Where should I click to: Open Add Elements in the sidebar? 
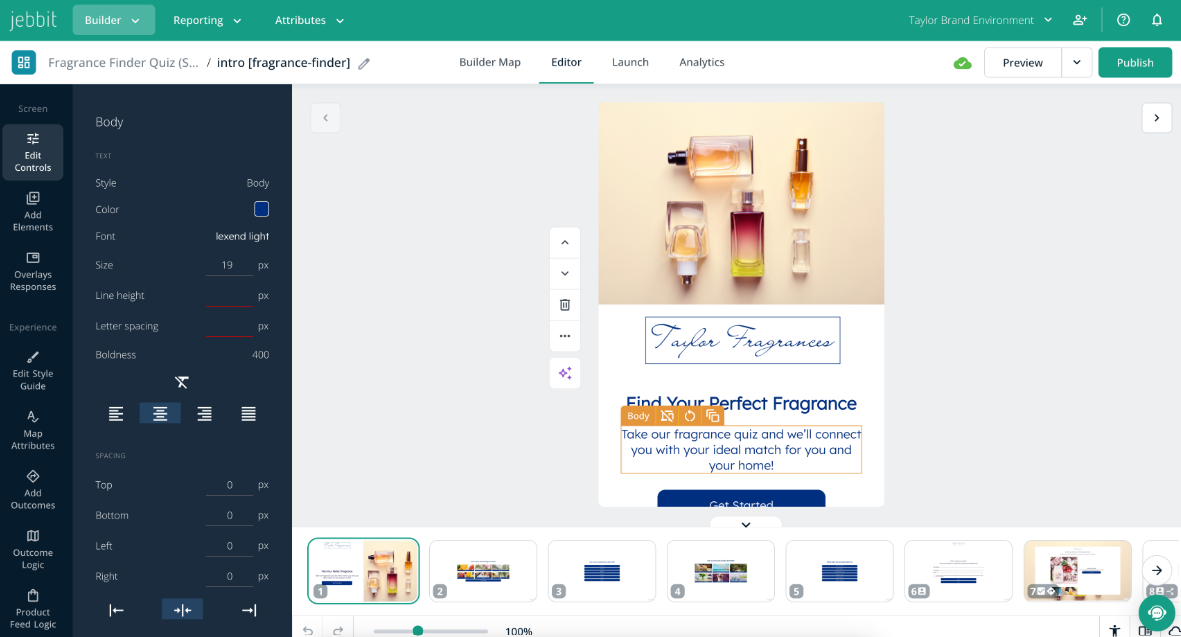32,212
